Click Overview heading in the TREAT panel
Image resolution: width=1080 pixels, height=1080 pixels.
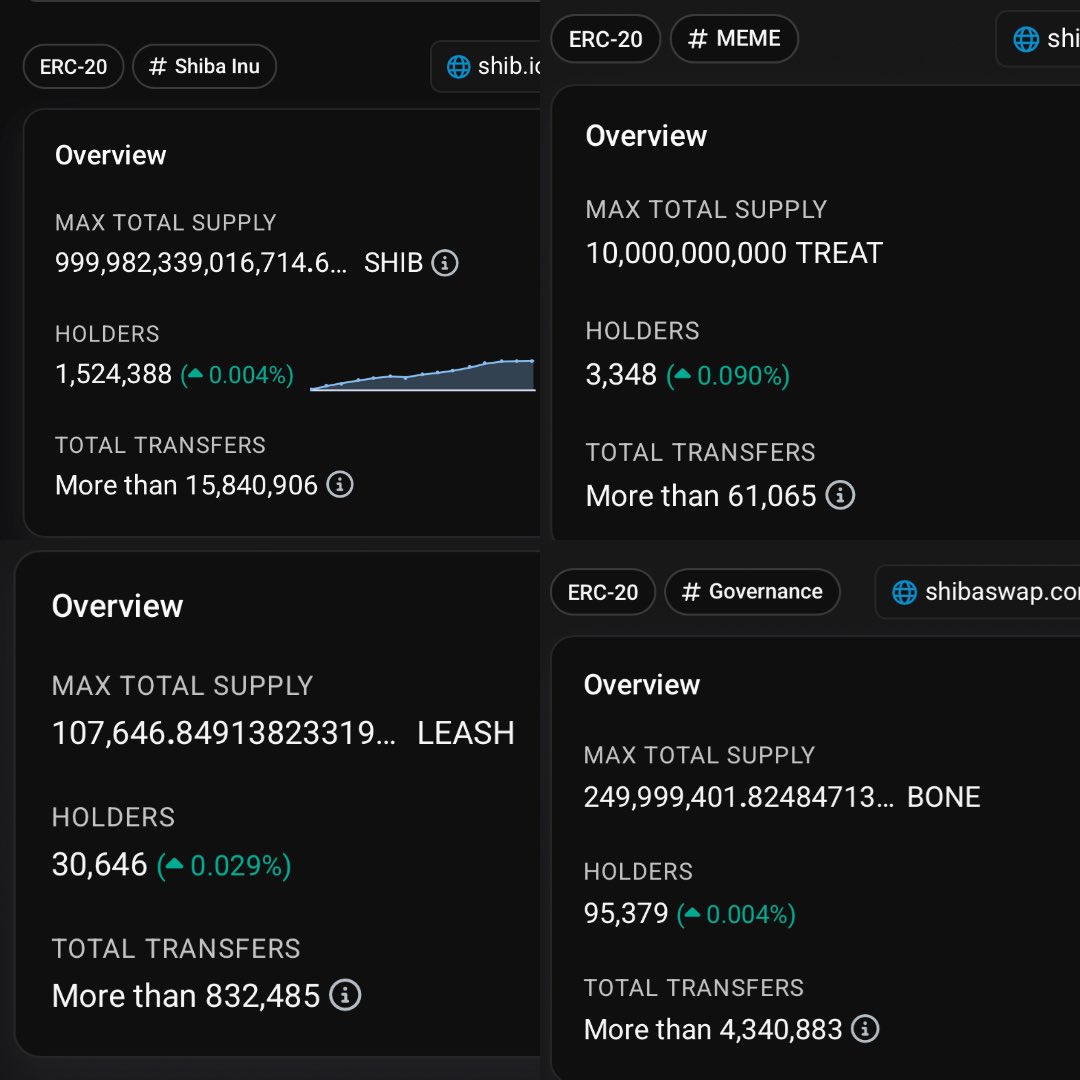pyautogui.click(x=646, y=136)
